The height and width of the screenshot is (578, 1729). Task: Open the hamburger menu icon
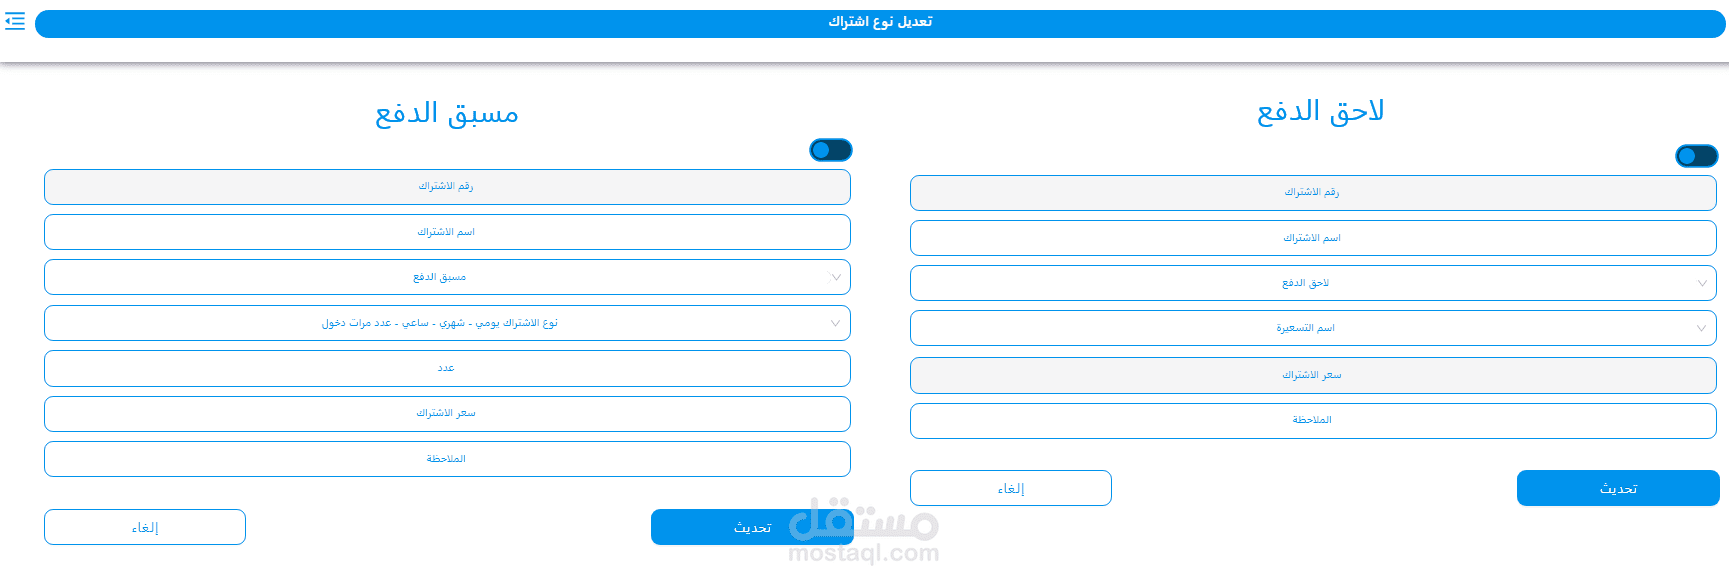pos(15,21)
